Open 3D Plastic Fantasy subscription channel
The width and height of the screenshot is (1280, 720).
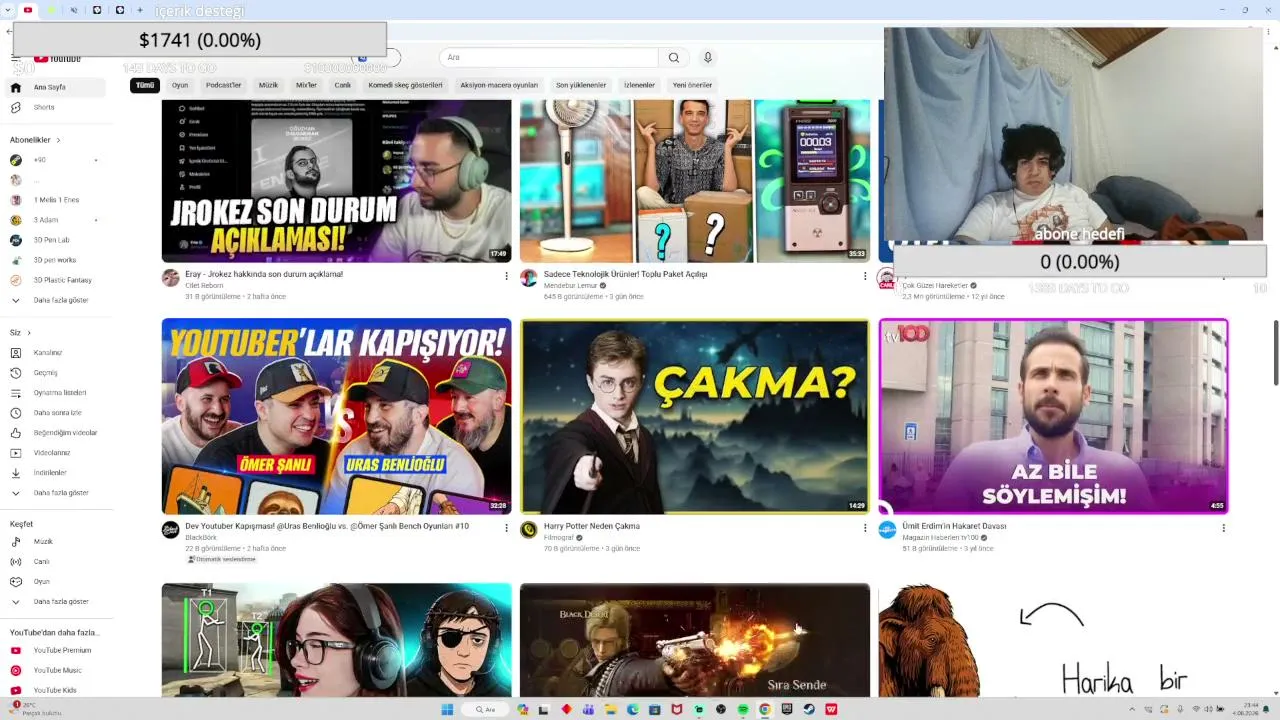(x=62, y=280)
